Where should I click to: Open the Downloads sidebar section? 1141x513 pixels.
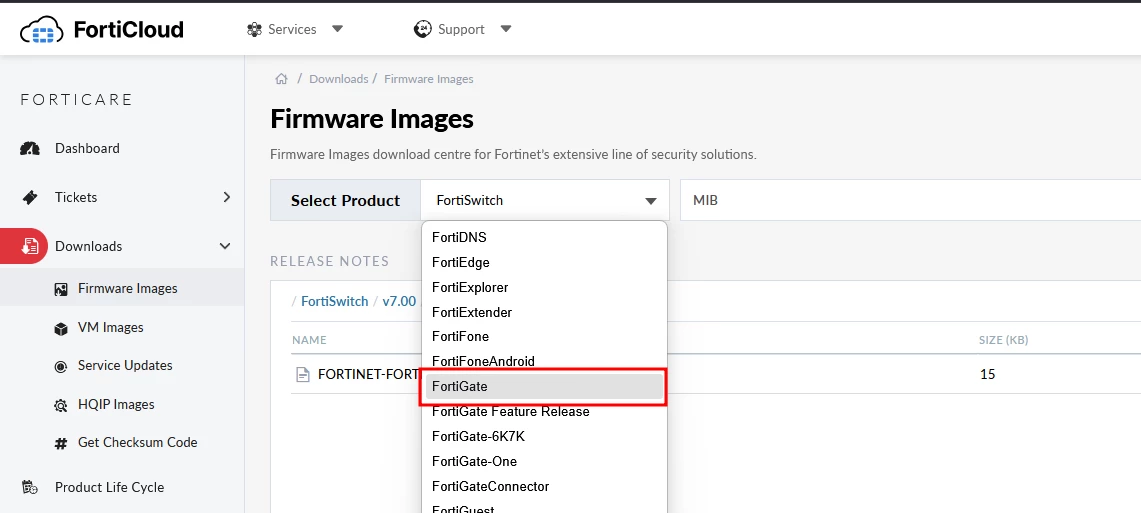click(89, 246)
